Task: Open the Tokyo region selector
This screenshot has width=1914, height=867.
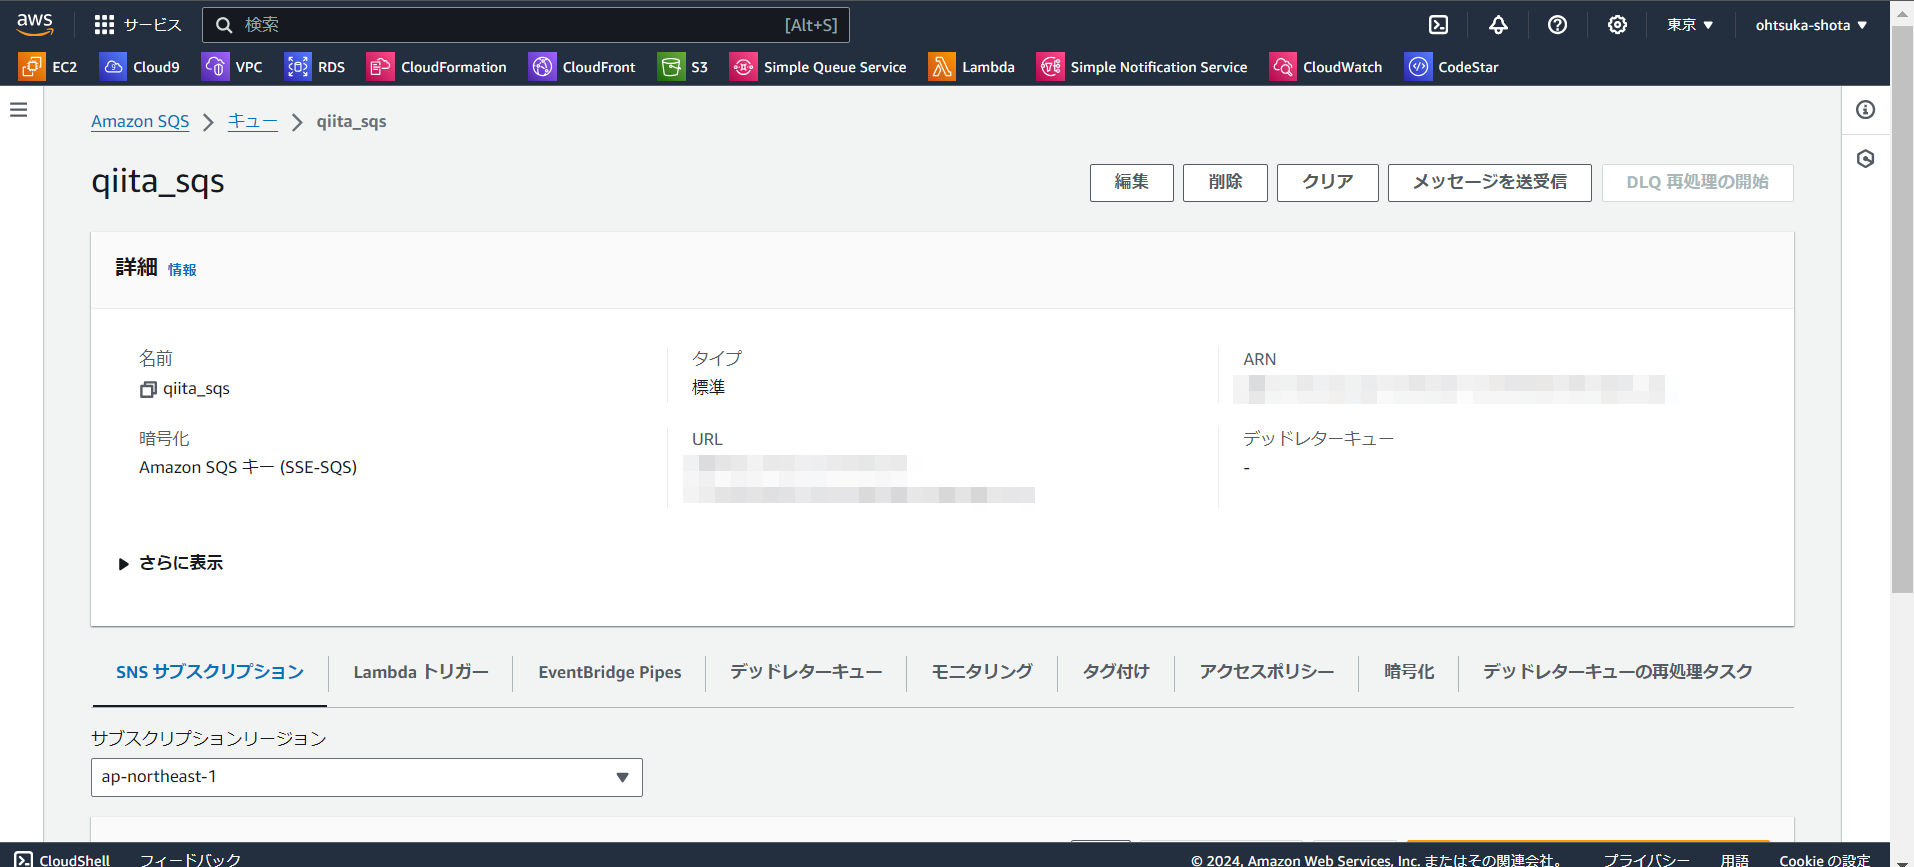Action: click(x=1690, y=25)
